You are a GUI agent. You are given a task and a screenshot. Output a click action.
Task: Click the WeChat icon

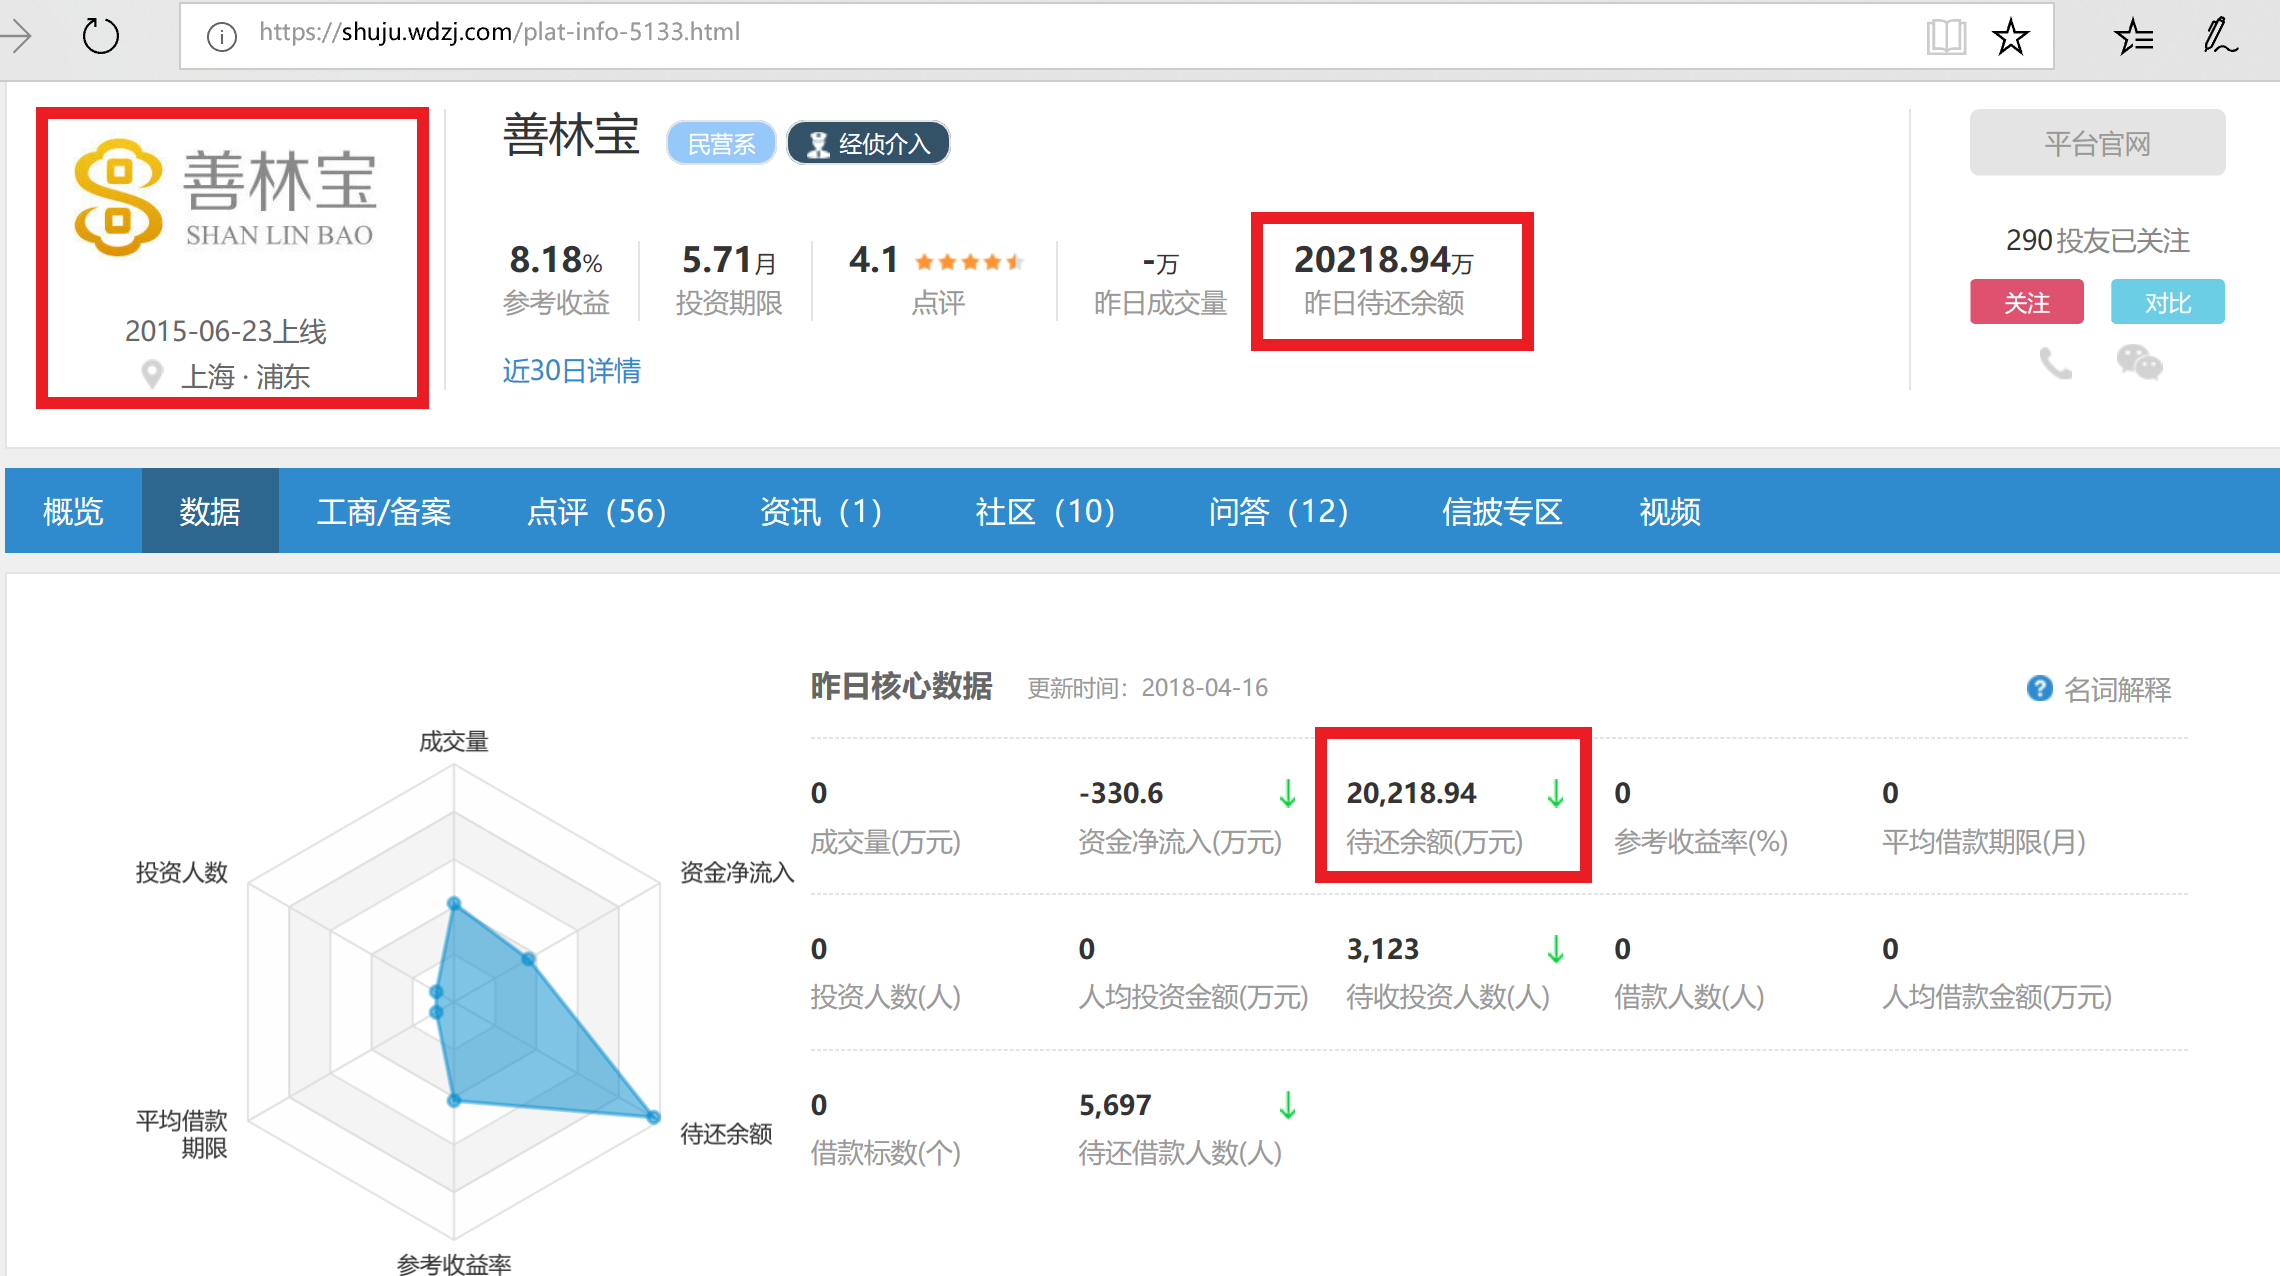click(2139, 362)
